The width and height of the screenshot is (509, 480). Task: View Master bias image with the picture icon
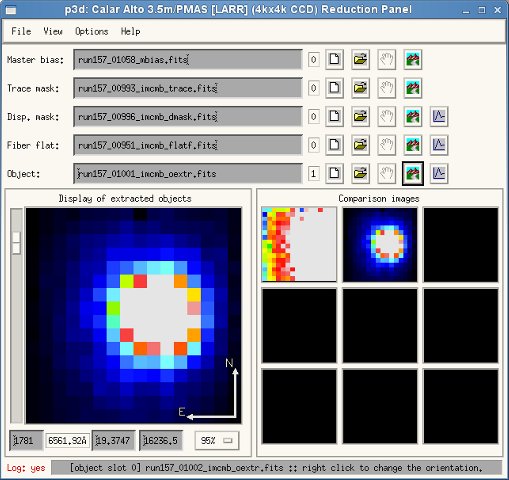pos(413,60)
